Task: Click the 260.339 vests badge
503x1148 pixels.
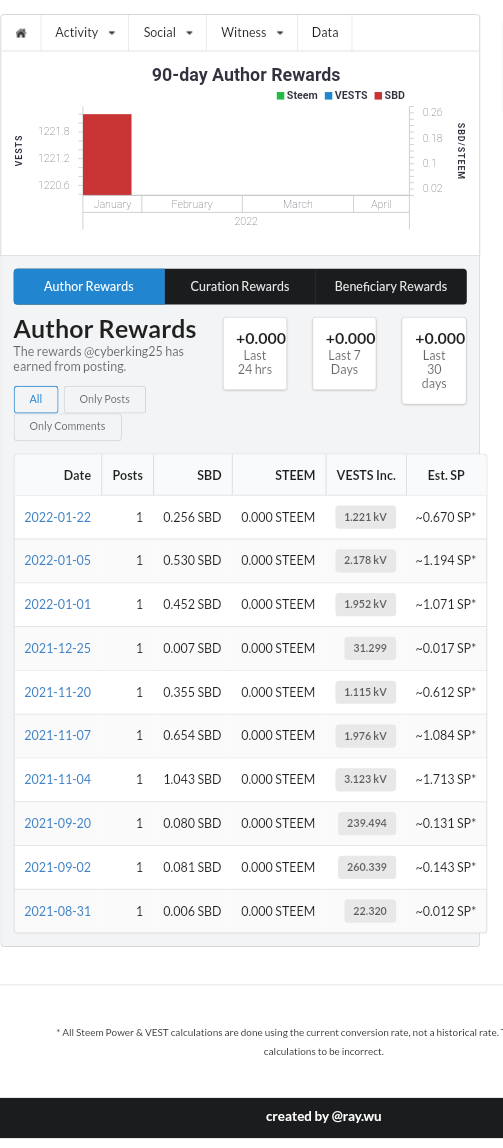Action: pos(367,867)
